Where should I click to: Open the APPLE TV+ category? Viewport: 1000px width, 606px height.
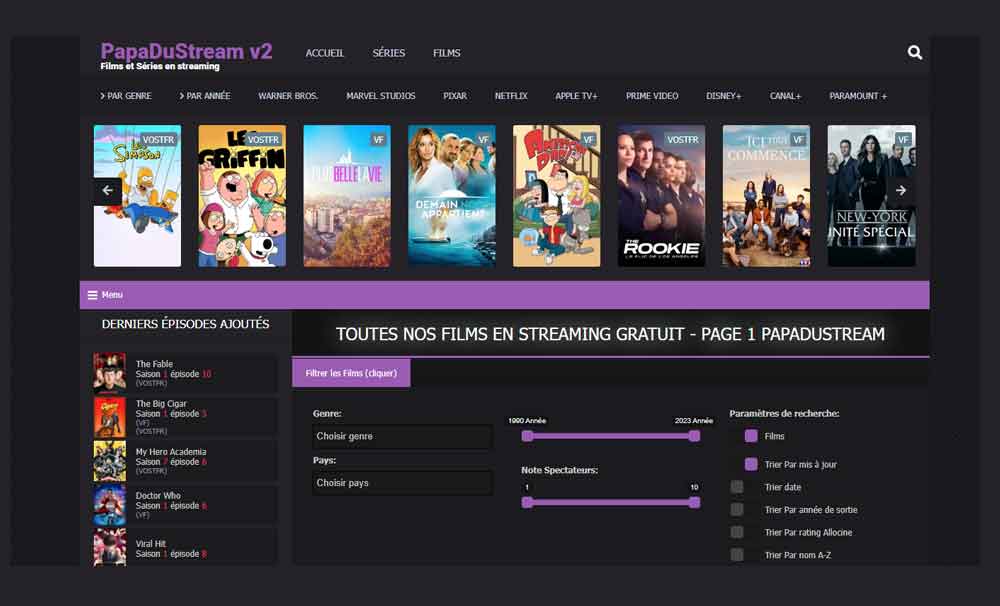575,96
